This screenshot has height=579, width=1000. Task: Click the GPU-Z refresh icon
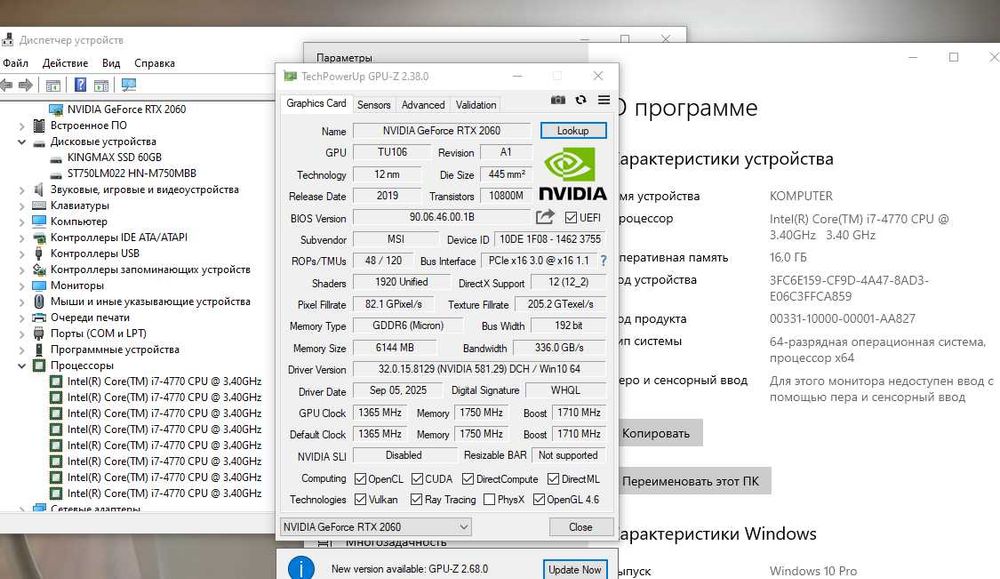pyautogui.click(x=580, y=100)
